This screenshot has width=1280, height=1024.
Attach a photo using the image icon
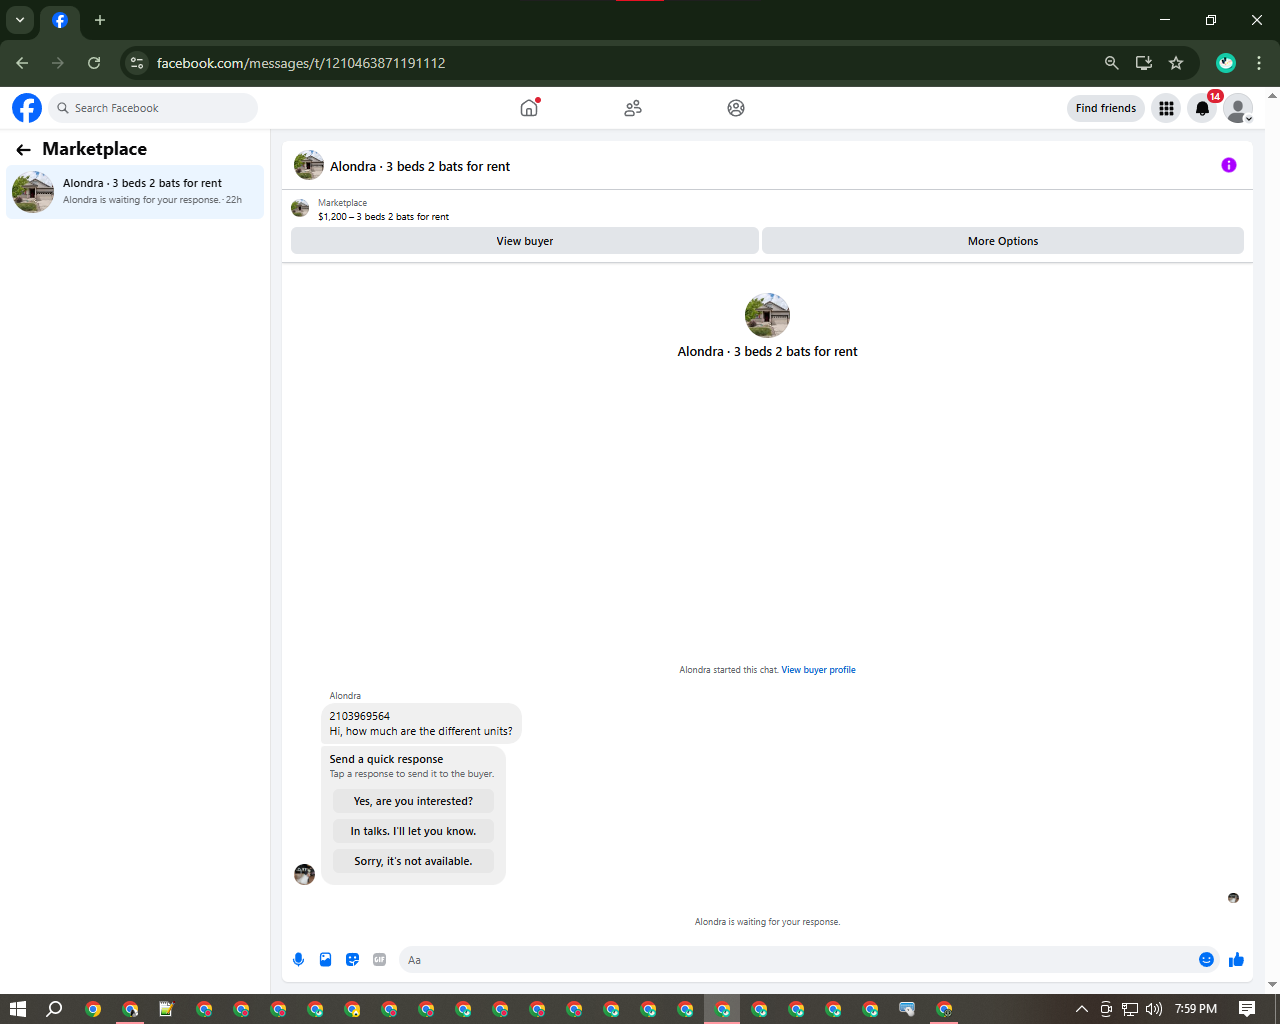pyautogui.click(x=325, y=960)
